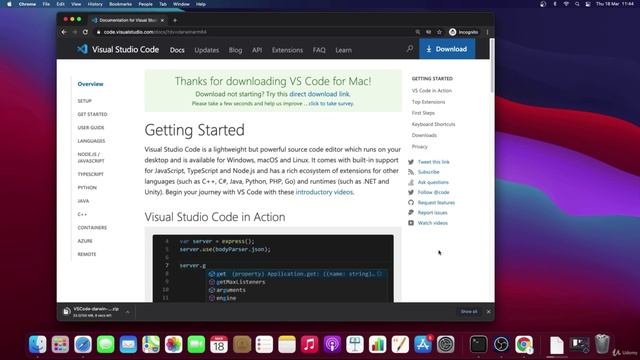Image resolution: width=640 pixels, height=360 pixels.
Task: Open Safari from the Dock
Action: pyautogui.click(x=83, y=344)
